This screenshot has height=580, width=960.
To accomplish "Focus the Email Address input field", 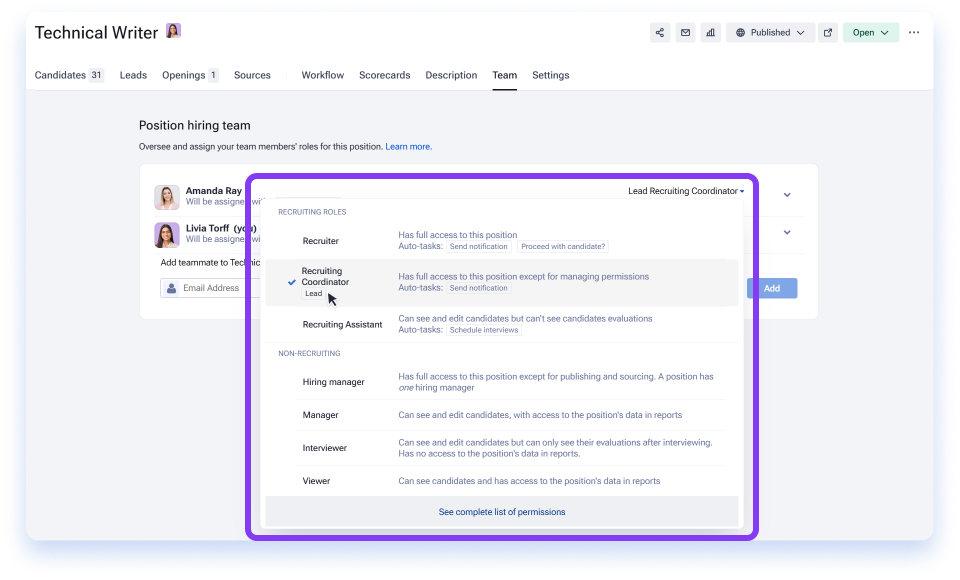I will (x=210, y=288).
